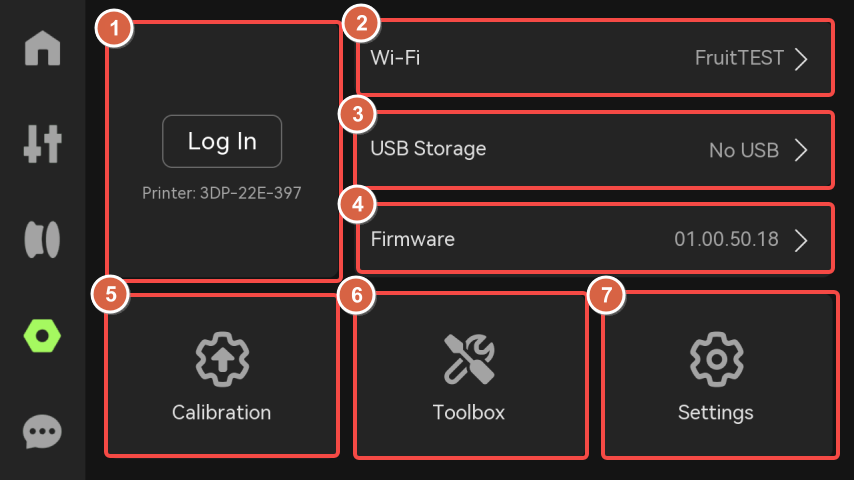This screenshot has width=854, height=480.
Task: Open the chat bubble messages icon
Action: (x=42, y=432)
